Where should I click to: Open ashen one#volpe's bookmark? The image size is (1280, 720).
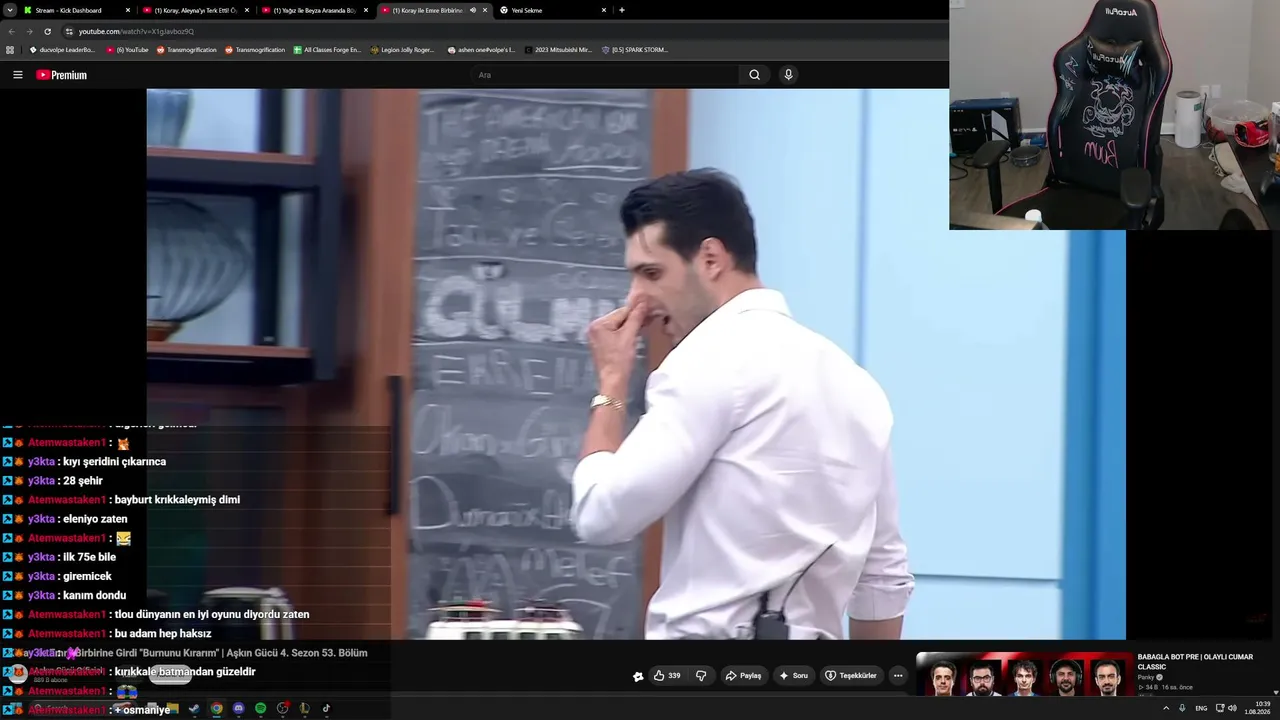point(480,50)
